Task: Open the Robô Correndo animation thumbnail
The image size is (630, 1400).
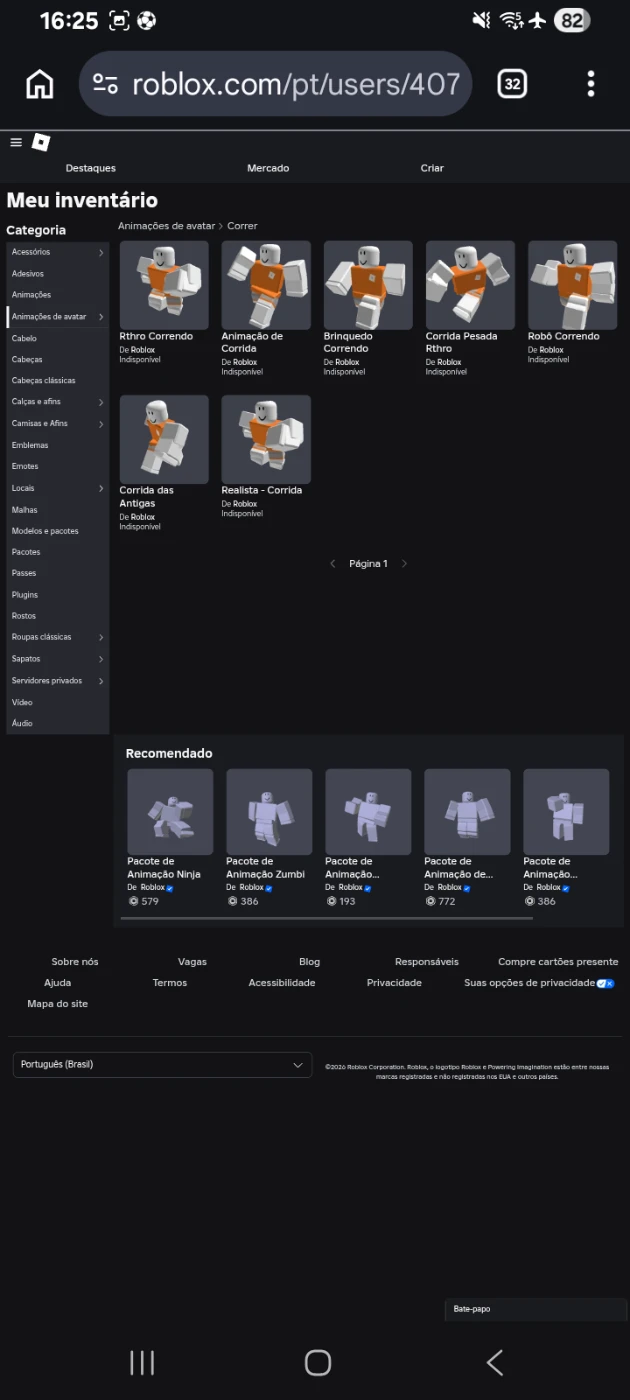Action: pyautogui.click(x=572, y=285)
